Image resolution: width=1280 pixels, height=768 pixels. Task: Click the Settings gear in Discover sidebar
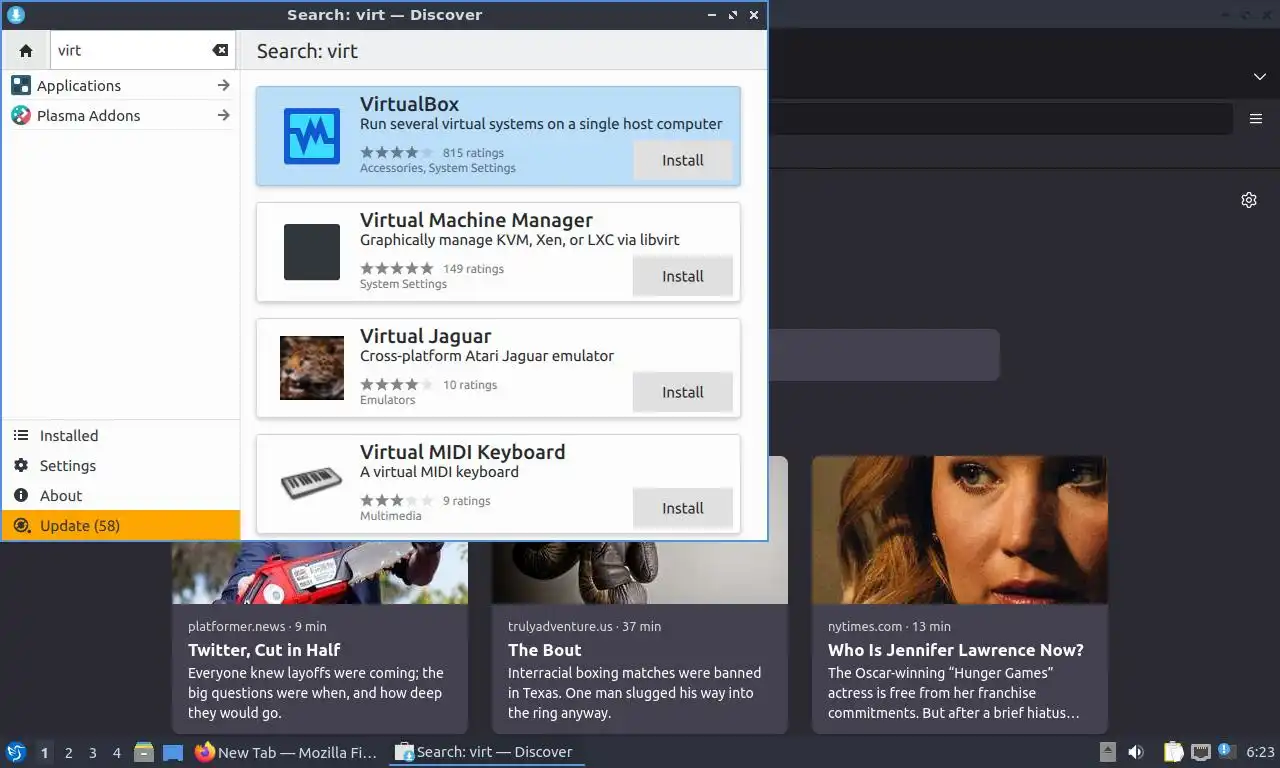click(x=21, y=465)
